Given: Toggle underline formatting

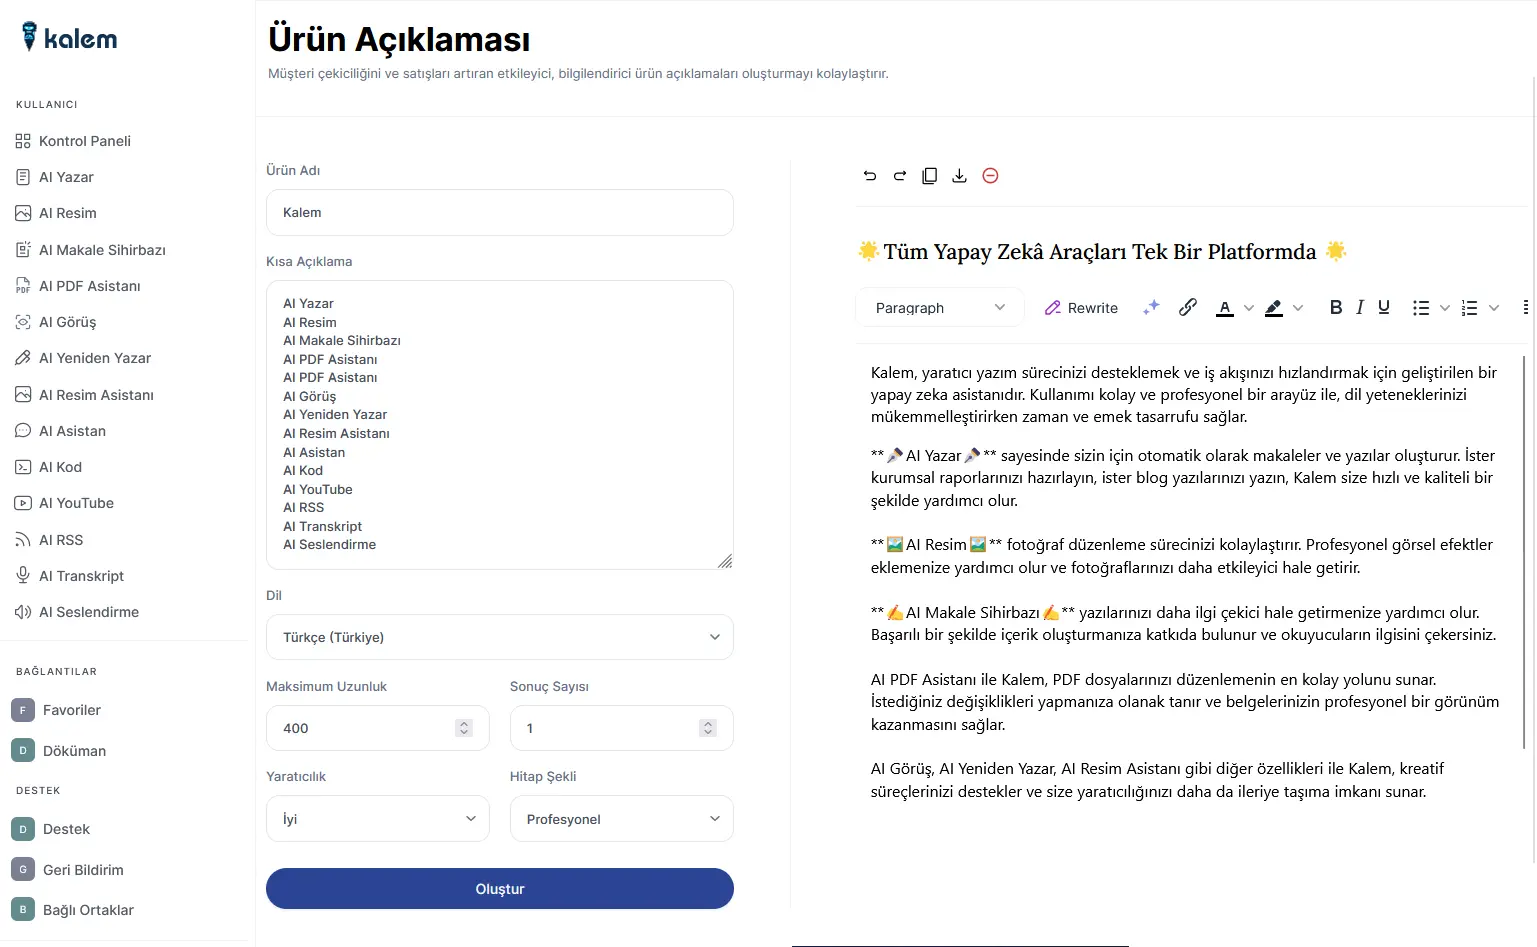Looking at the screenshot, I should coord(1384,308).
